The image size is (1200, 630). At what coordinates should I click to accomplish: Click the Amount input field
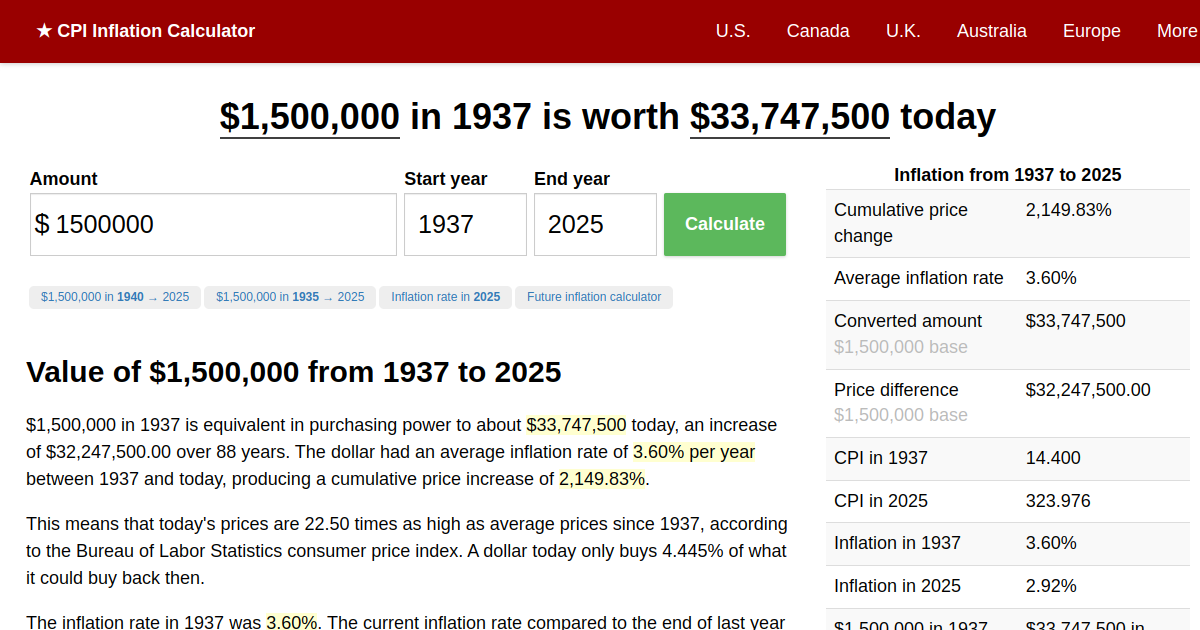(x=213, y=224)
